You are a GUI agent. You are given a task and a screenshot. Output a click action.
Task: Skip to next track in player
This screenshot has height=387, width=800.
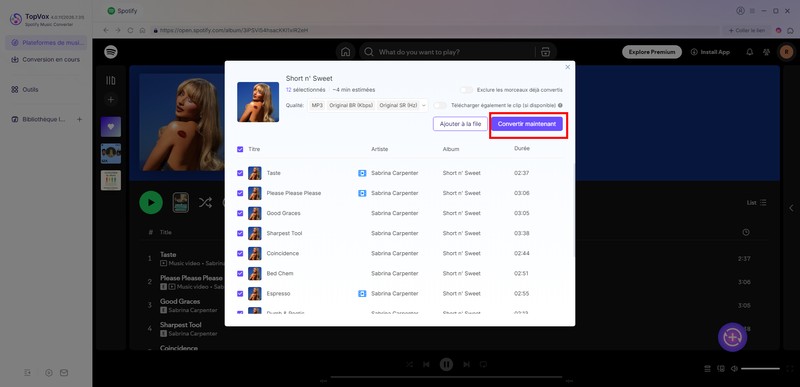466,365
